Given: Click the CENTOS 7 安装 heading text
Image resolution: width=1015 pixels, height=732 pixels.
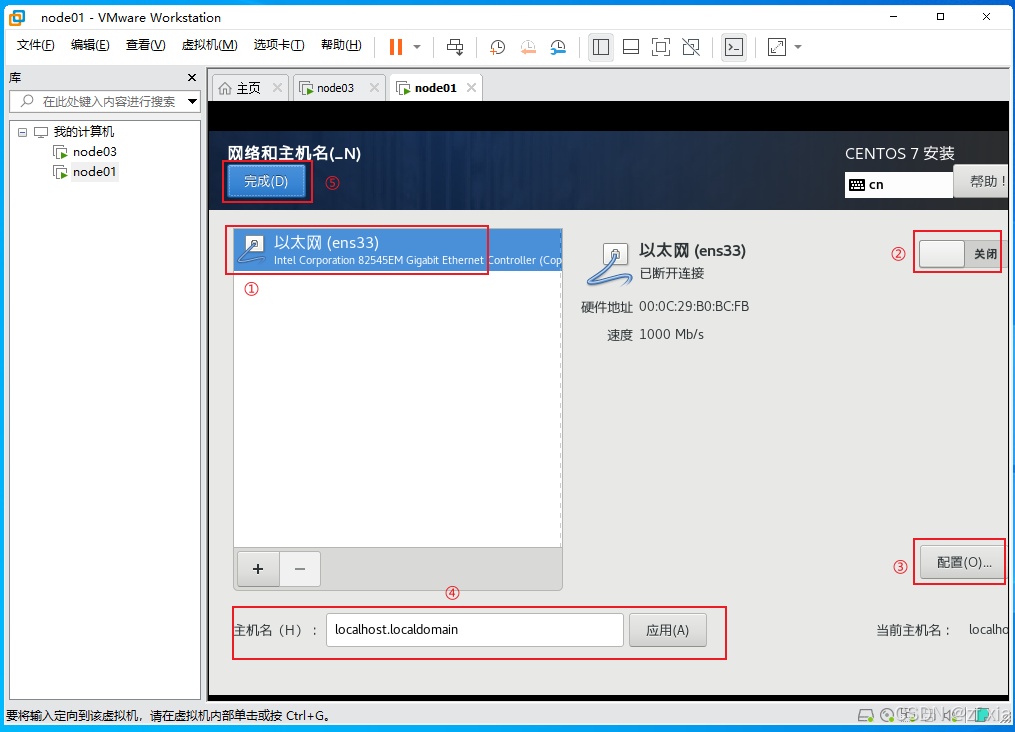Looking at the screenshot, I should click(900, 153).
